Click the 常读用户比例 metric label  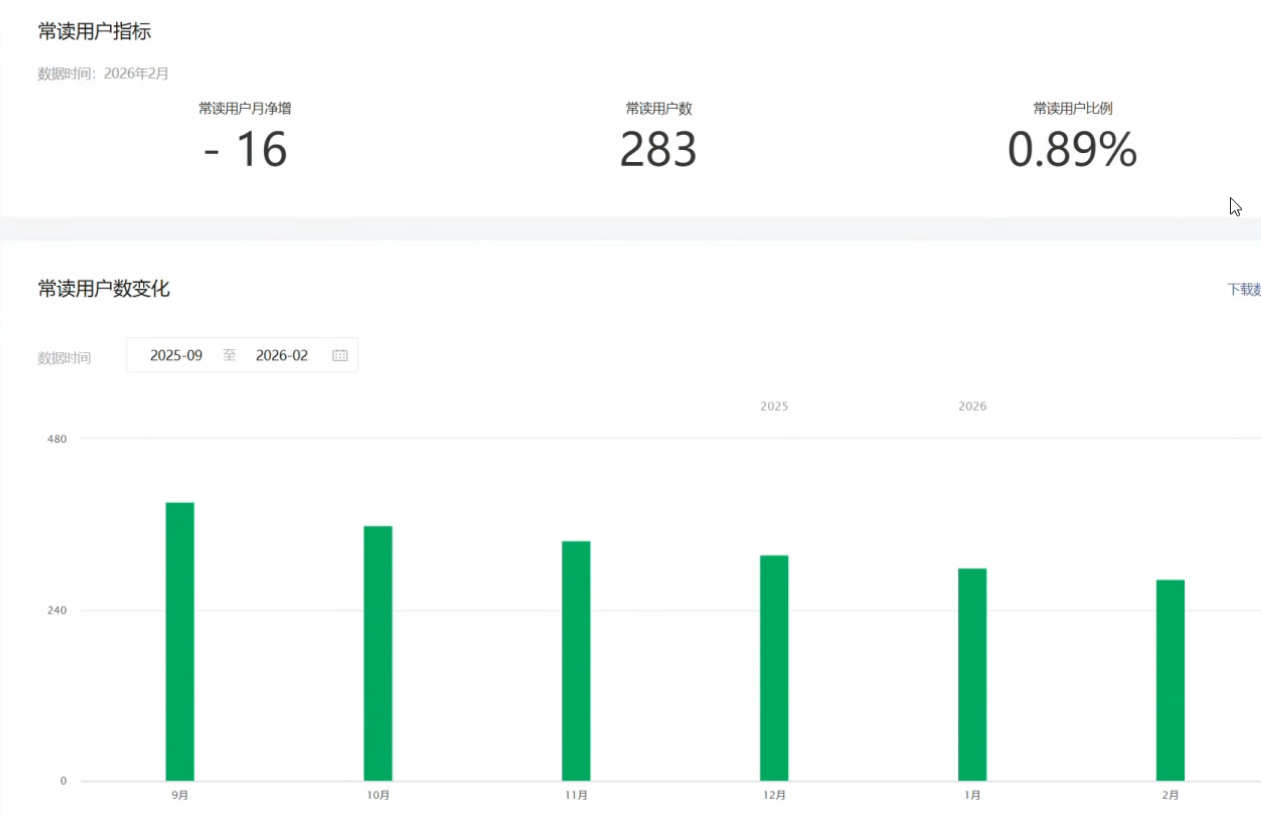pos(1072,108)
